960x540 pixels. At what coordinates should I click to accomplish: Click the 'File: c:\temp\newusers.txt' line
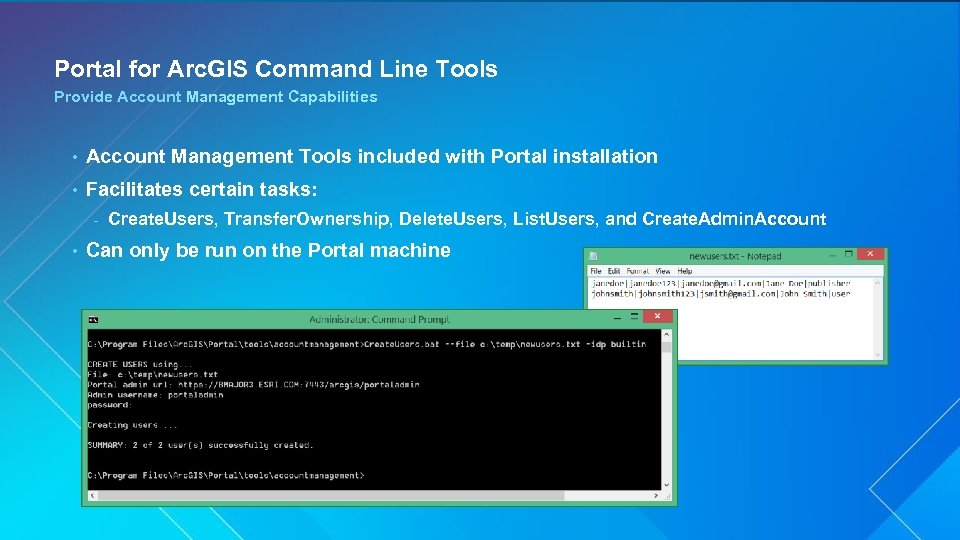click(x=152, y=374)
